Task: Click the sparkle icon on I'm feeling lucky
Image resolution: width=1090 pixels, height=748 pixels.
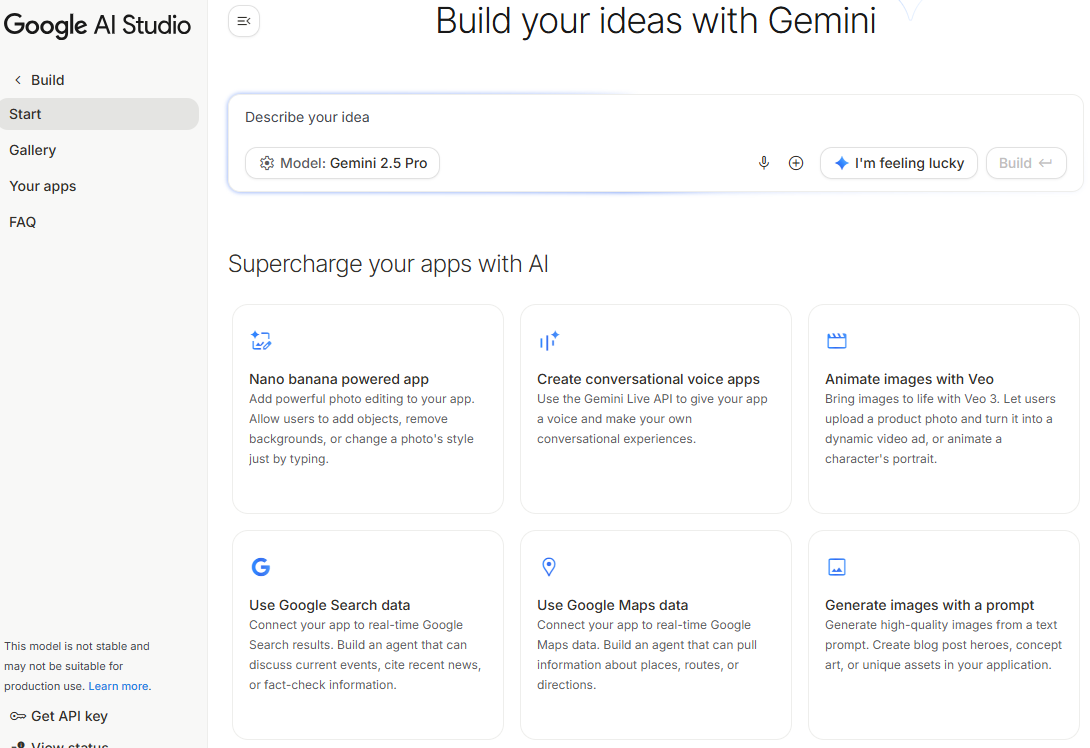Action: (x=841, y=163)
